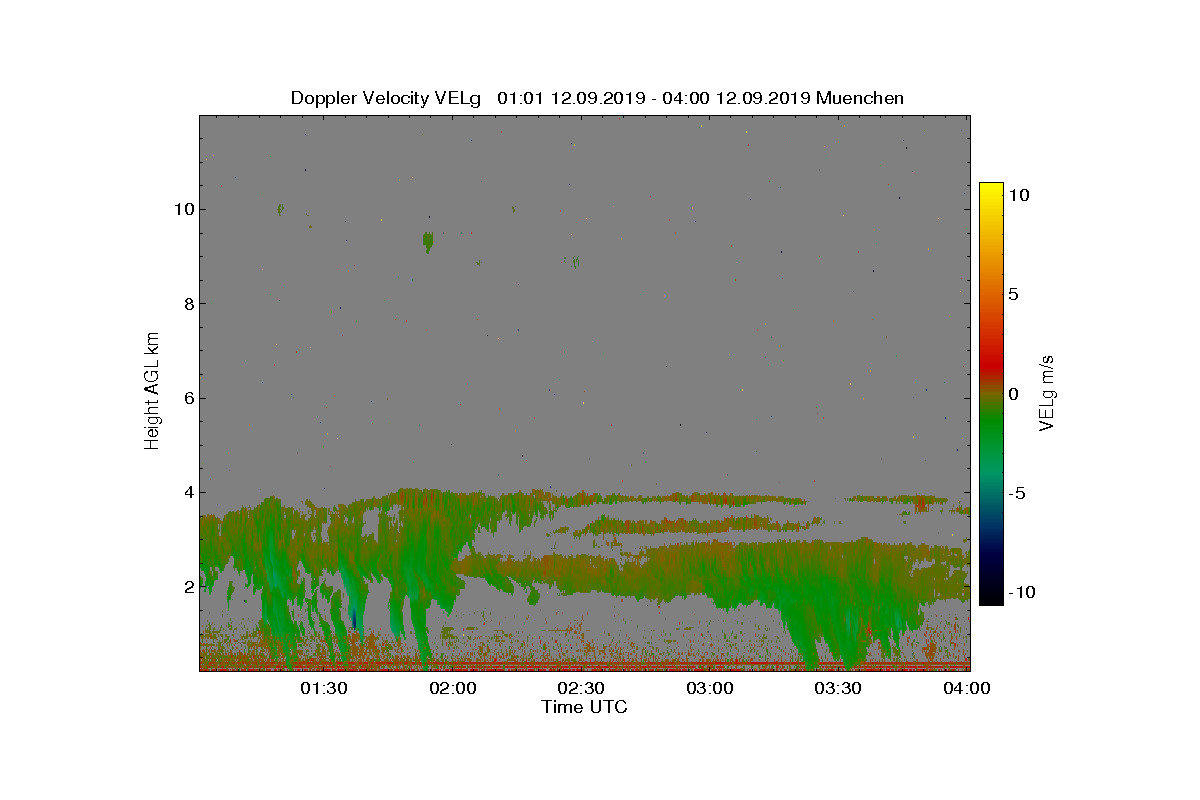Click the 01:30 time tick label
This screenshot has width=1200, height=800.
(x=324, y=688)
